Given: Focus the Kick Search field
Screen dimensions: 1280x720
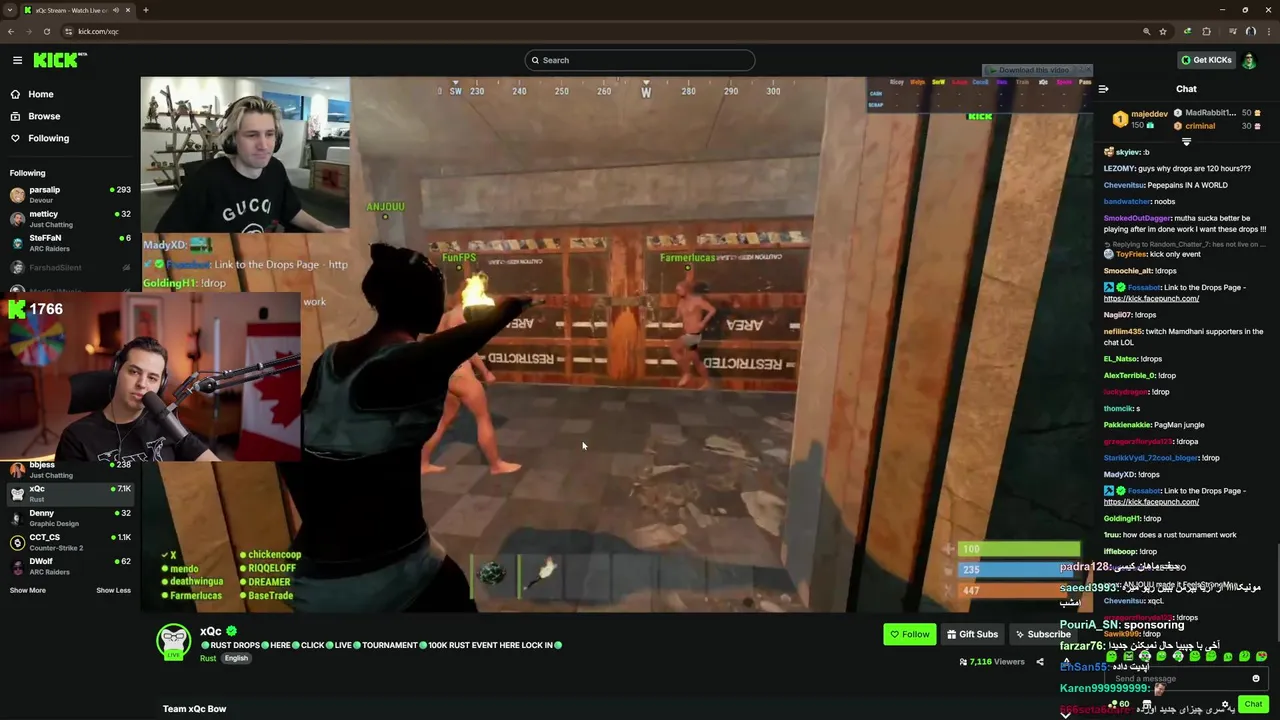Looking at the screenshot, I should coord(640,60).
